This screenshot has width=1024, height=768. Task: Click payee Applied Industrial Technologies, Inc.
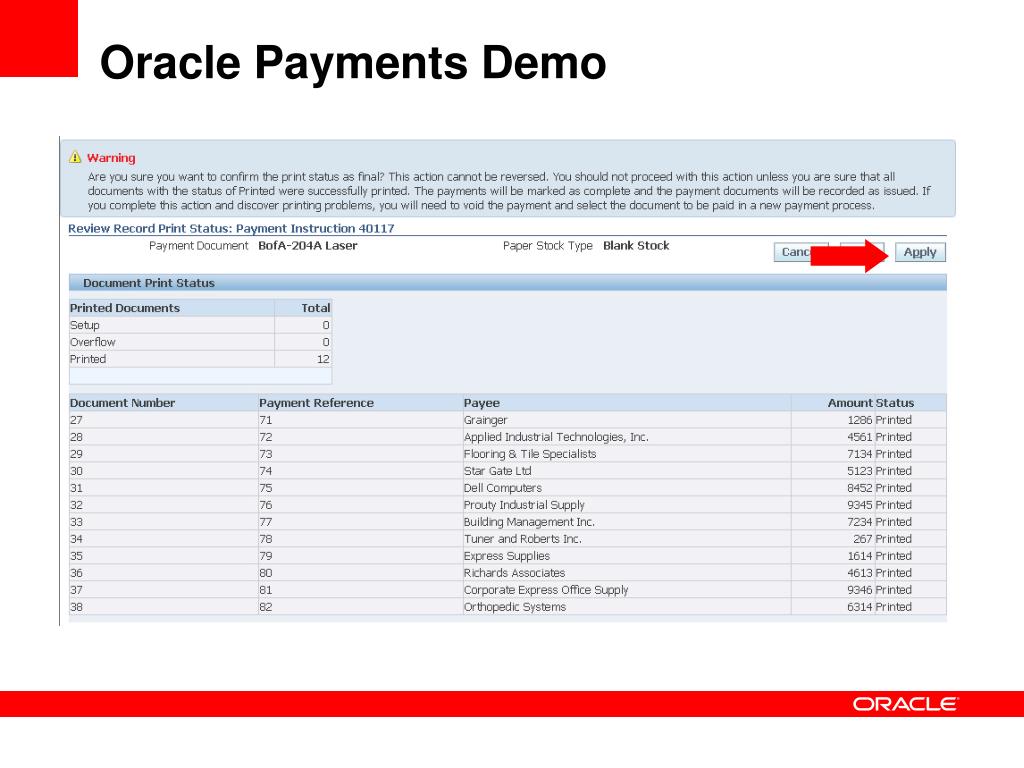coord(556,437)
